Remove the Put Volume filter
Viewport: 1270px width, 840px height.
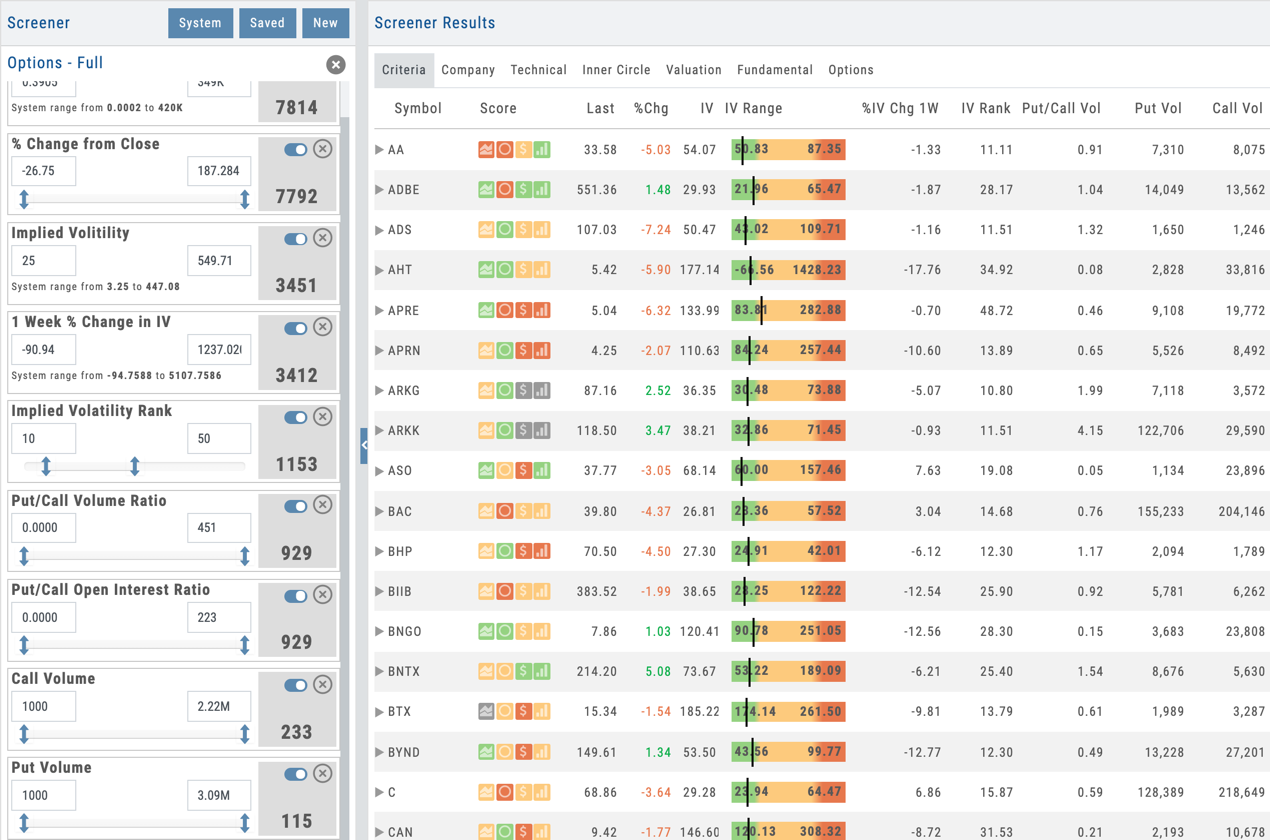(323, 773)
